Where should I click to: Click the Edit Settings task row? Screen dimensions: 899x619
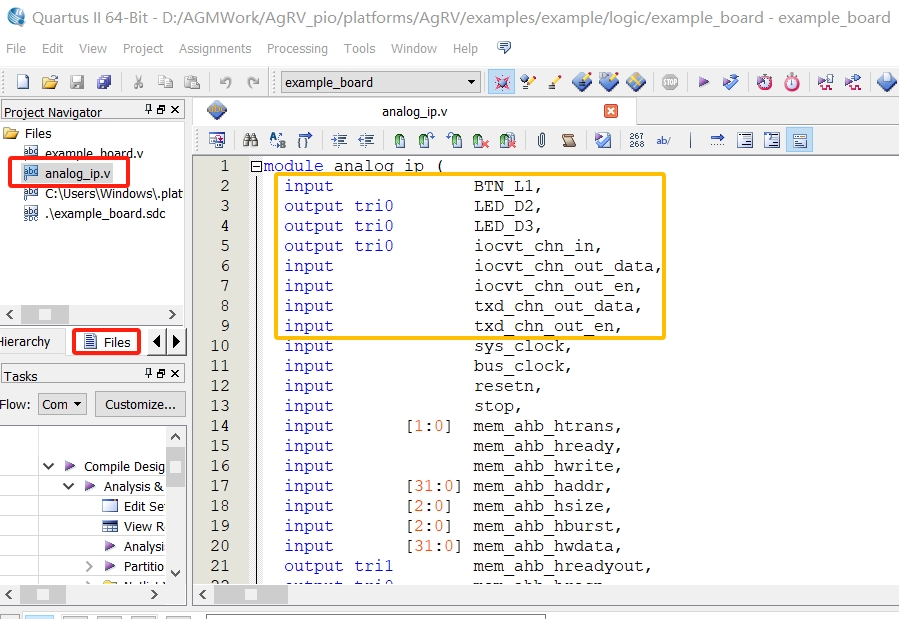134,506
